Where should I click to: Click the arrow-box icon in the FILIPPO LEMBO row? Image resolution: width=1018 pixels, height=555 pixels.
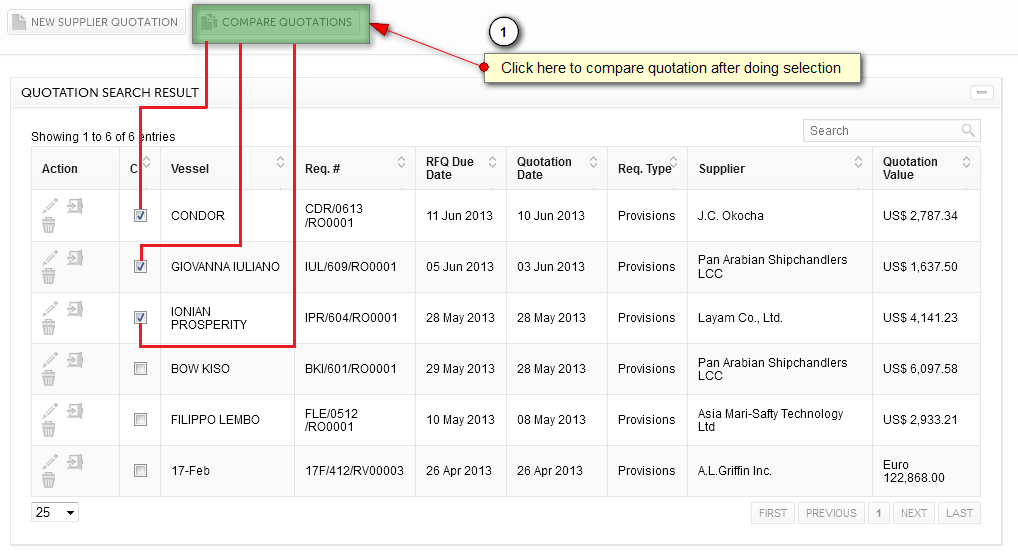(x=75, y=411)
